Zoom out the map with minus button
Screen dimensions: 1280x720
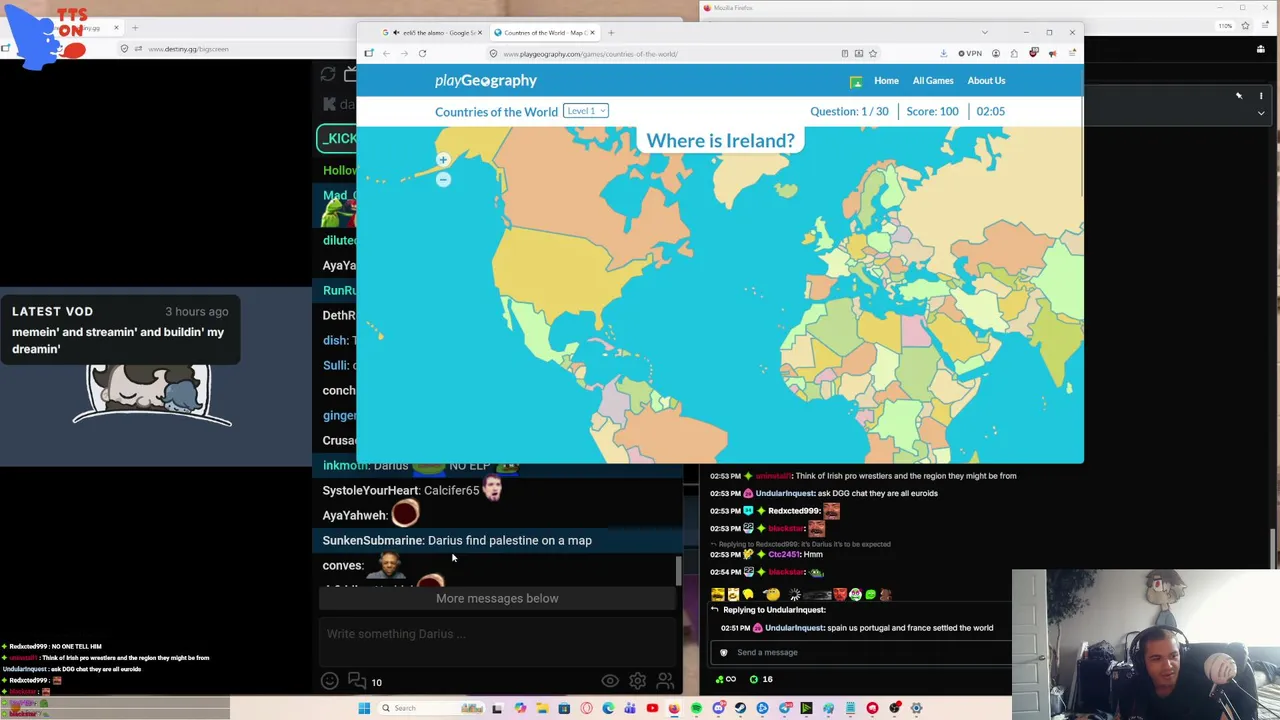(443, 180)
